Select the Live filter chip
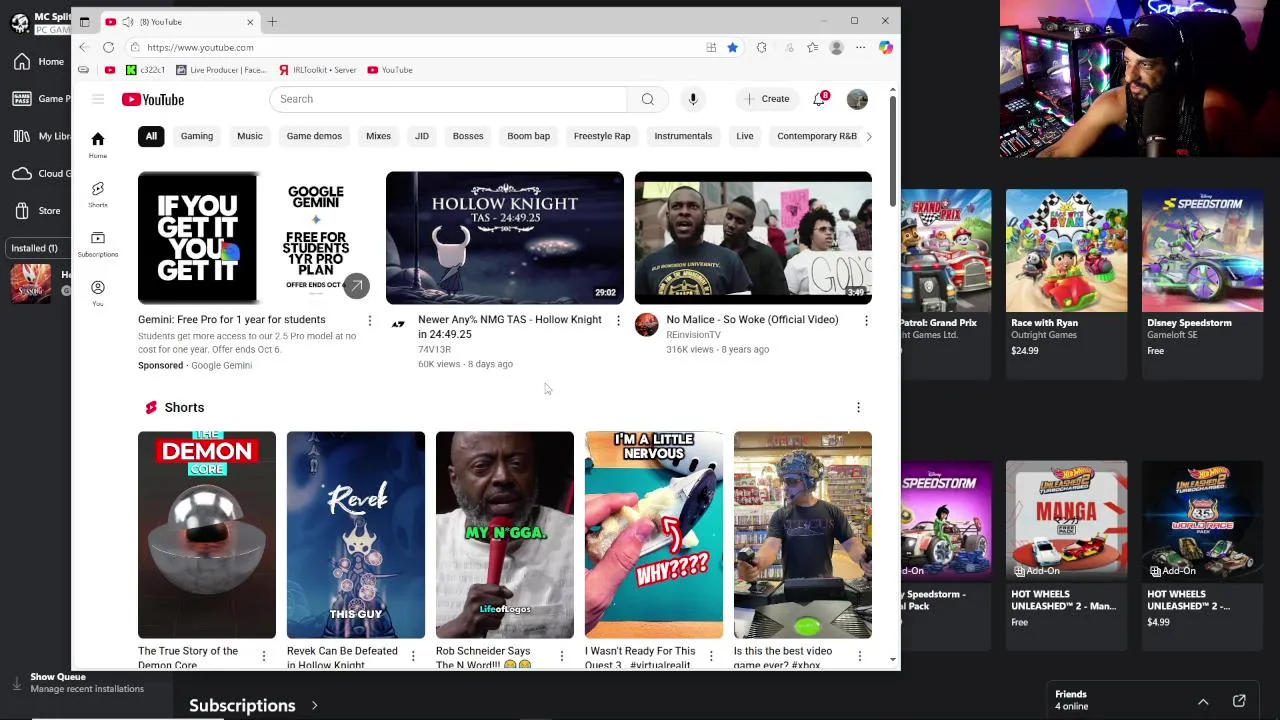The image size is (1280, 720). pos(745,136)
